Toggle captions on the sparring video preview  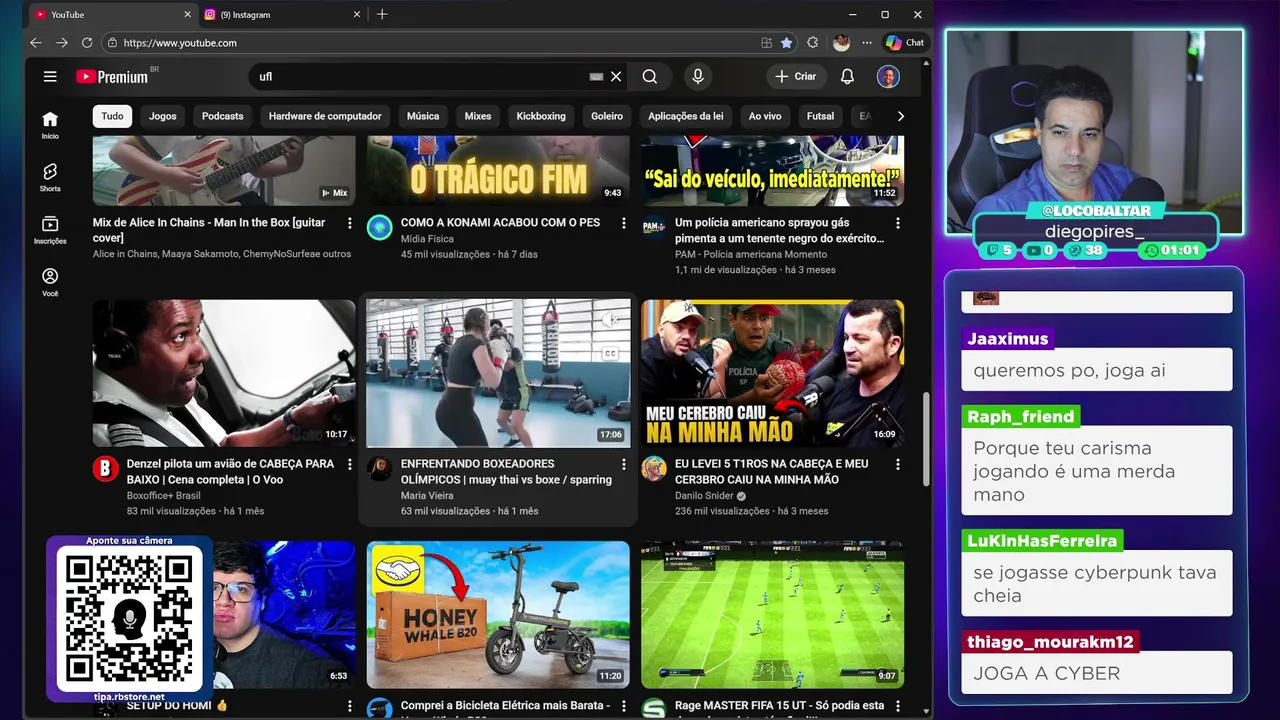[609, 353]
